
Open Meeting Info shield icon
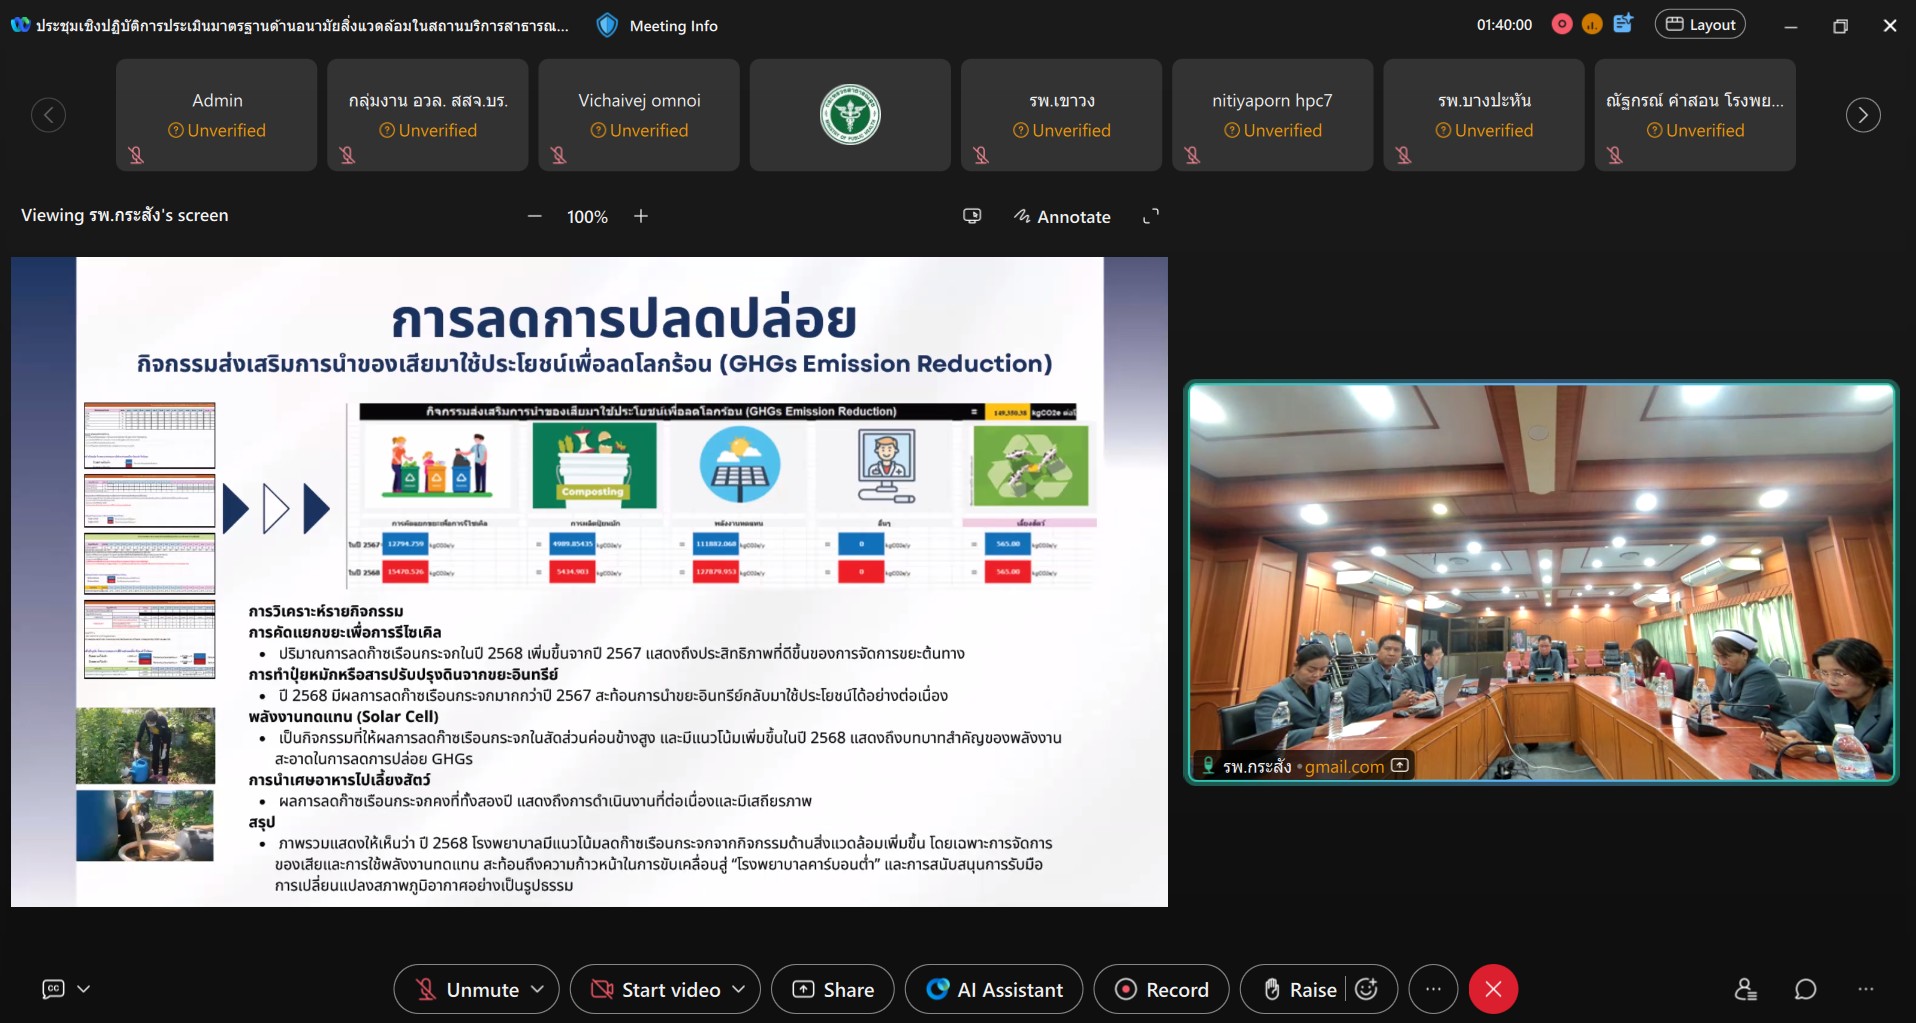tap(607, 26)
